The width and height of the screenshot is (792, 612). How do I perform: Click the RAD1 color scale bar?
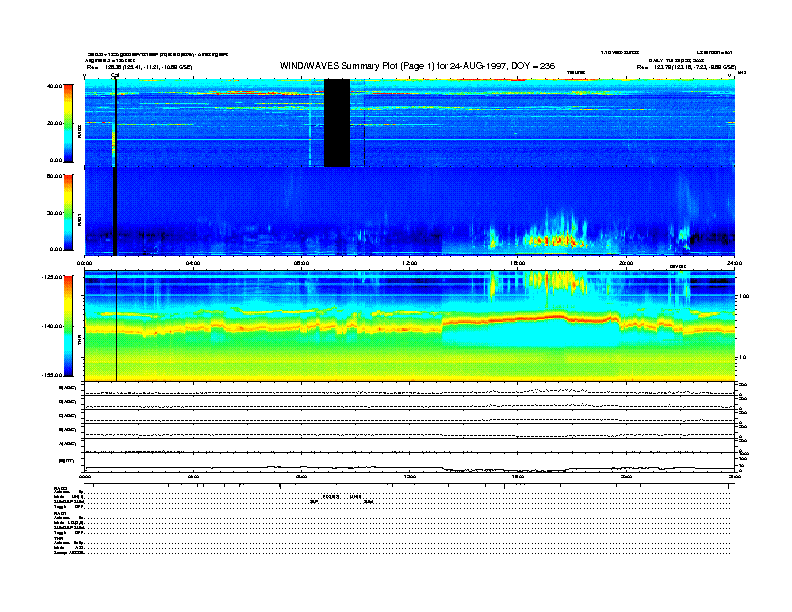(68, 212)
